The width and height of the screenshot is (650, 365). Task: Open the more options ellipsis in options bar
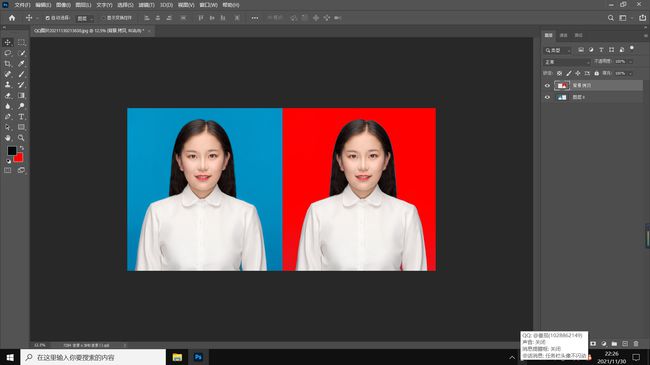[255, 18]
